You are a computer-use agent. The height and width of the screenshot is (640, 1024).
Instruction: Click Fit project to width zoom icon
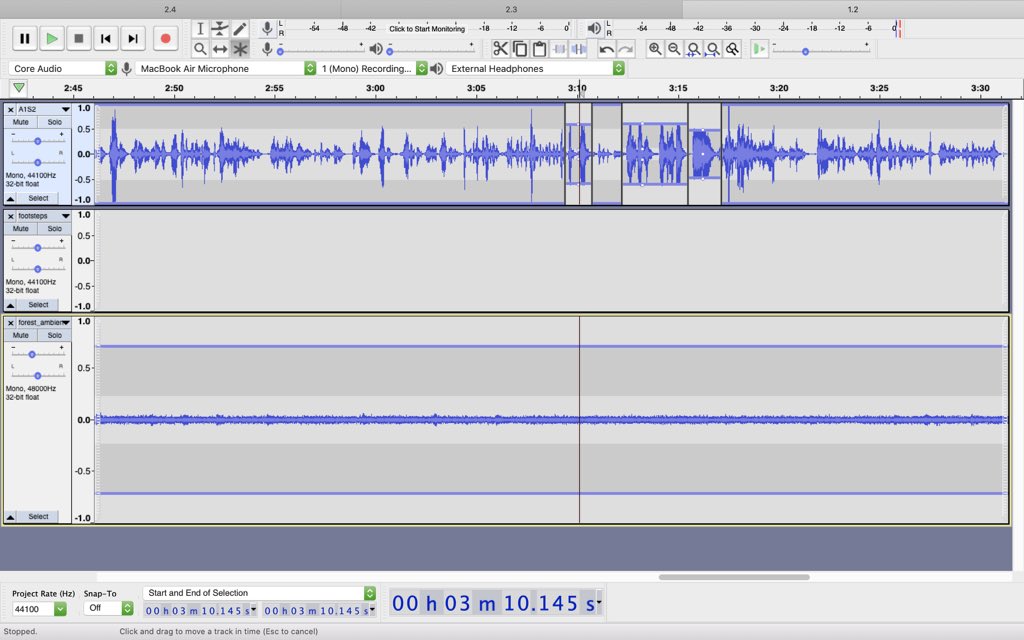[713, 49]
